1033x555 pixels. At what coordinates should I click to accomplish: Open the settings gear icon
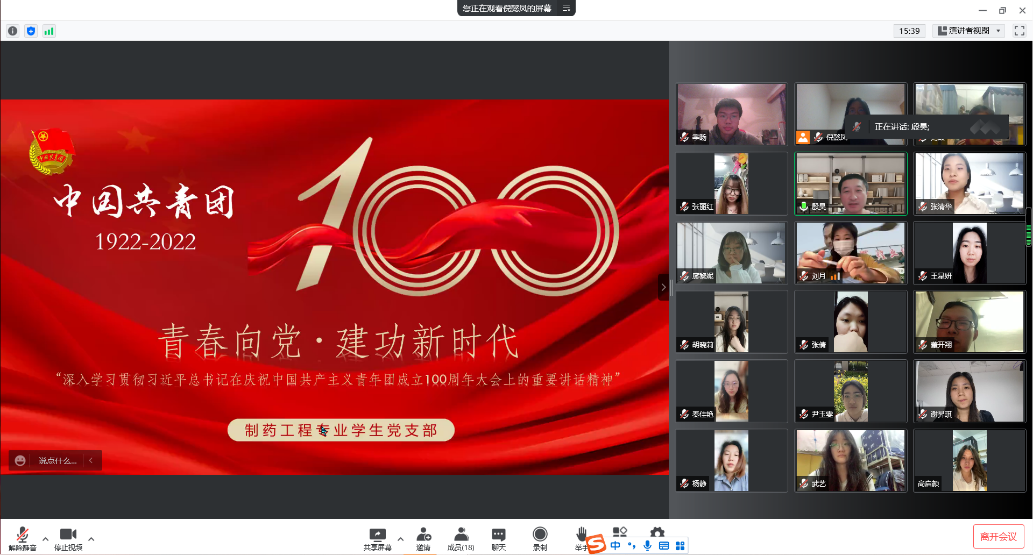657,532
